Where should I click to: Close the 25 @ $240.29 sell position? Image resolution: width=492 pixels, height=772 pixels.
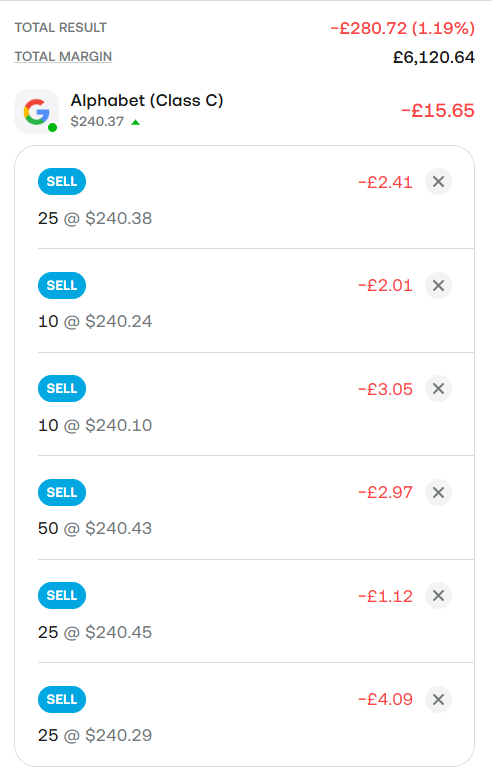pyautogui.click(x=438, y=699)
